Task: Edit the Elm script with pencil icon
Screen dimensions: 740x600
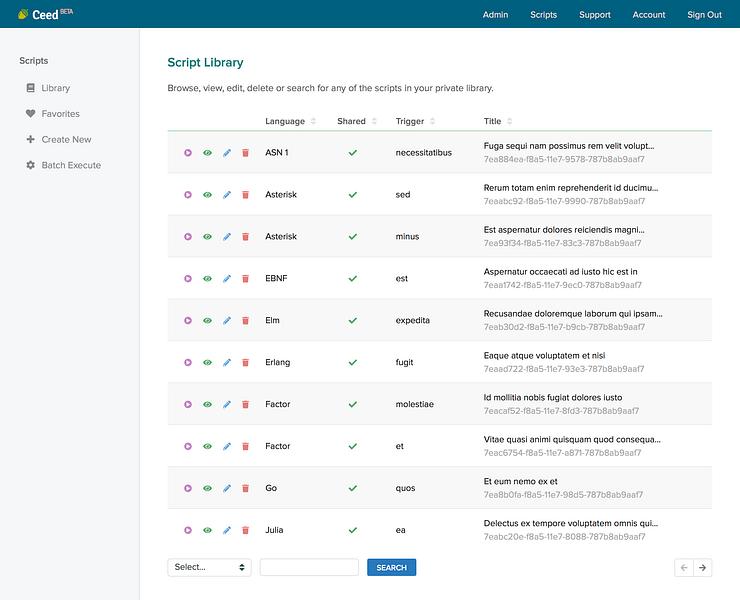Action: coord(227,321)
